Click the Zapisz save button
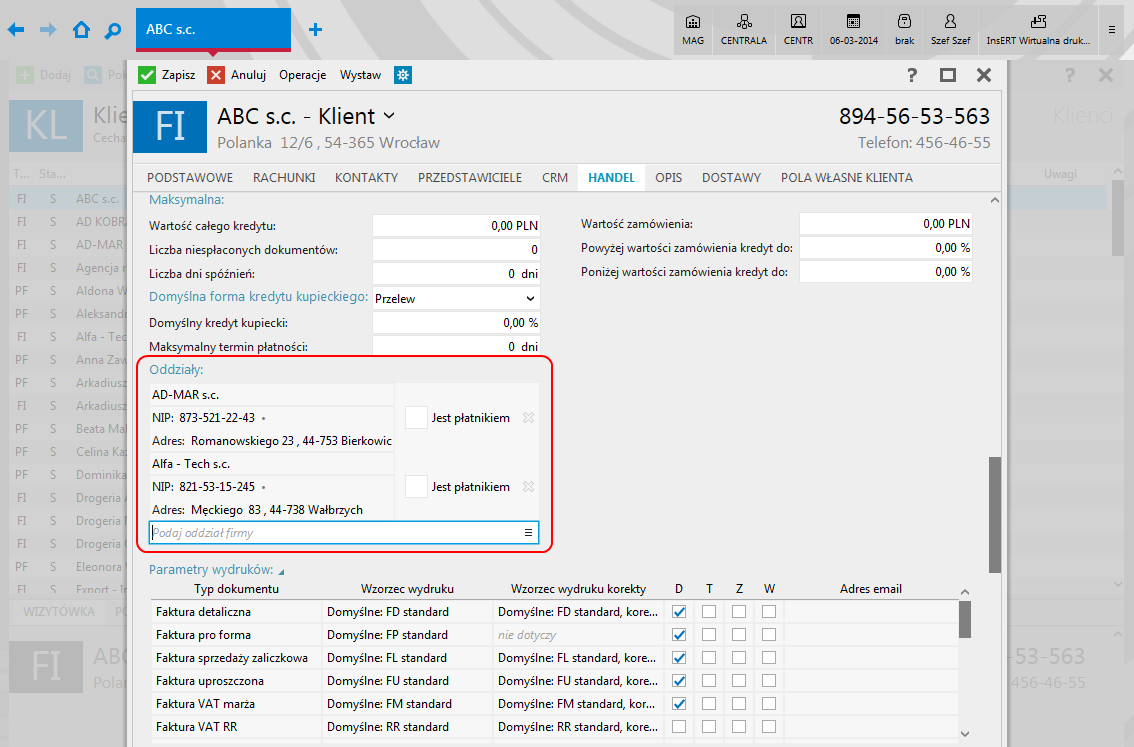Image resolution: width=1134 pixels, height=747 pixels. pos(167,75)
